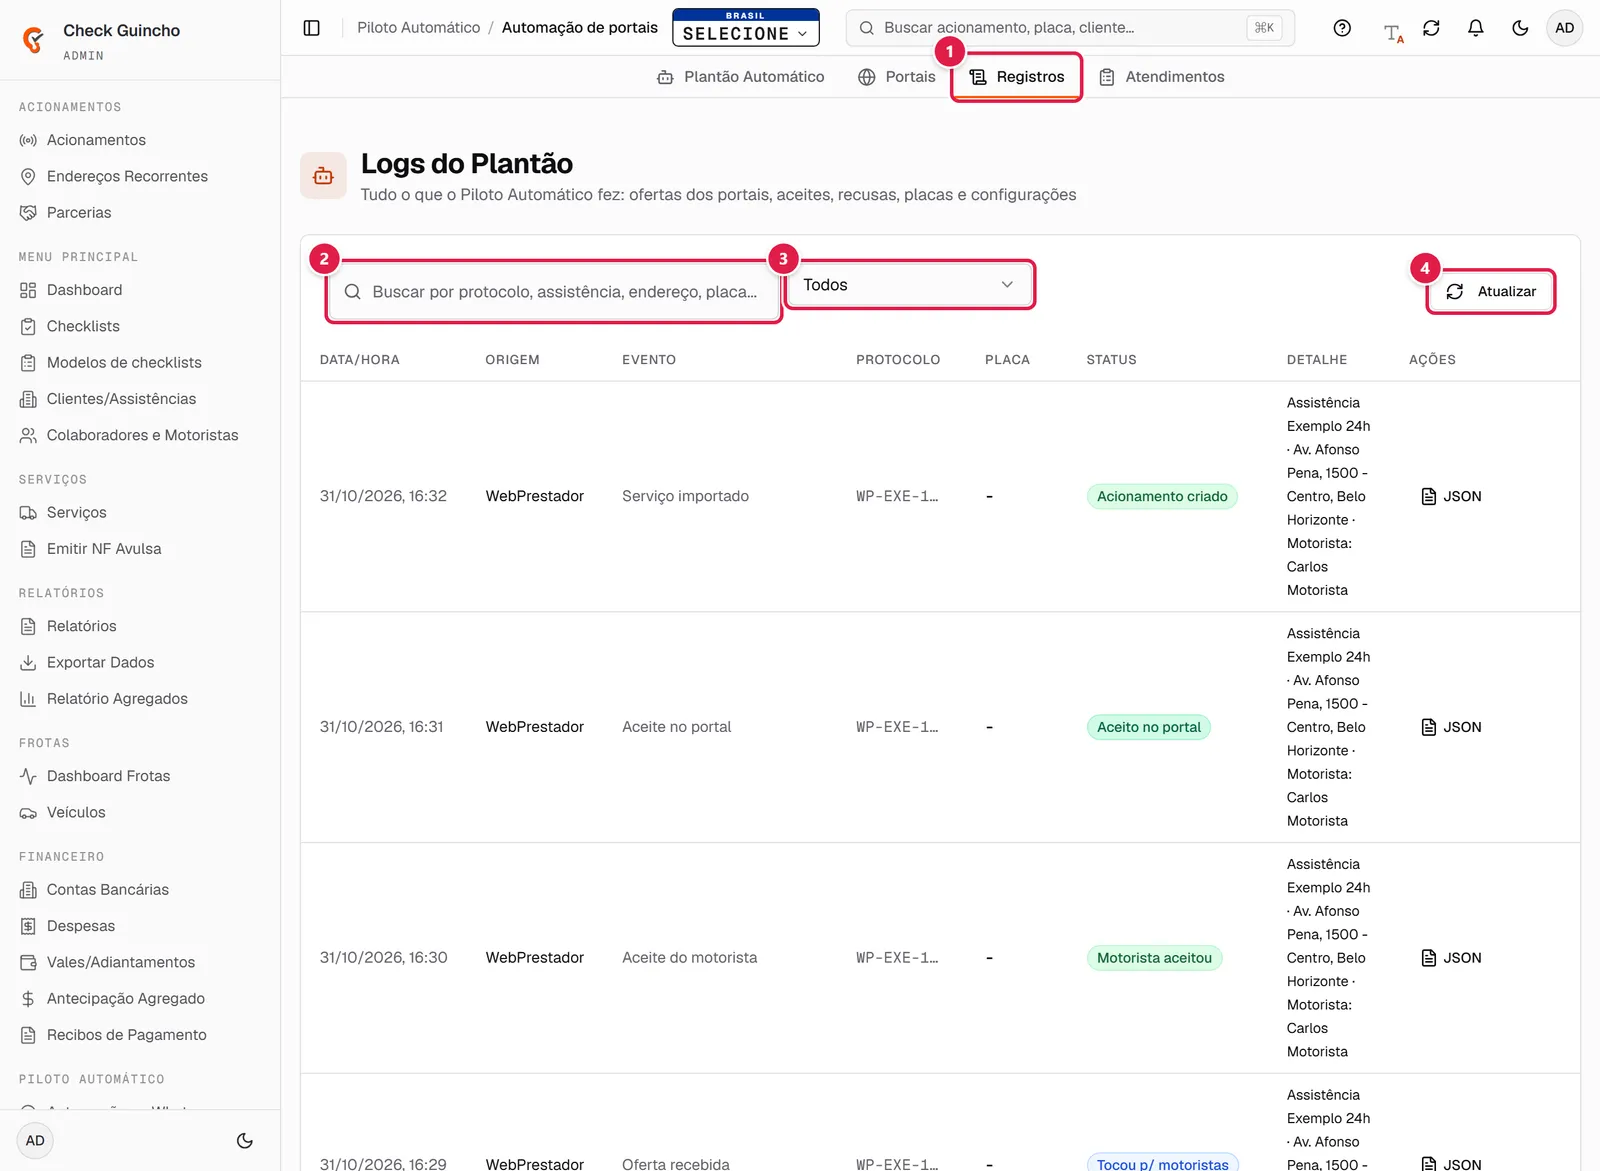This screenshot has width=1600, height=1171.
Task: Open Parcerias in the sidebar
Action: [140, 212]
